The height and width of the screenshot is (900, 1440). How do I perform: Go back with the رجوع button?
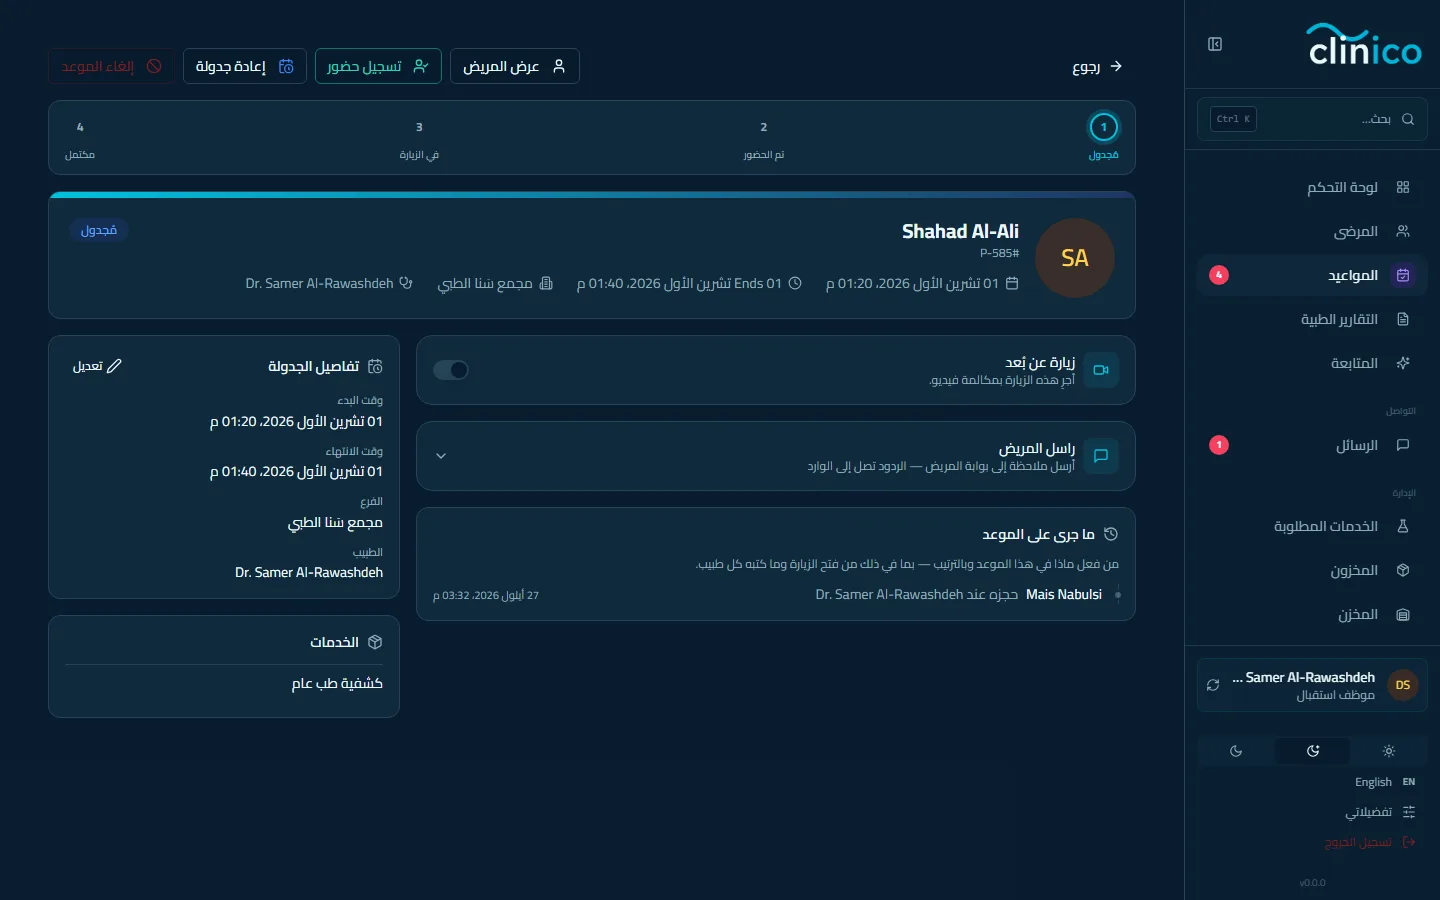click(1097, 66)
